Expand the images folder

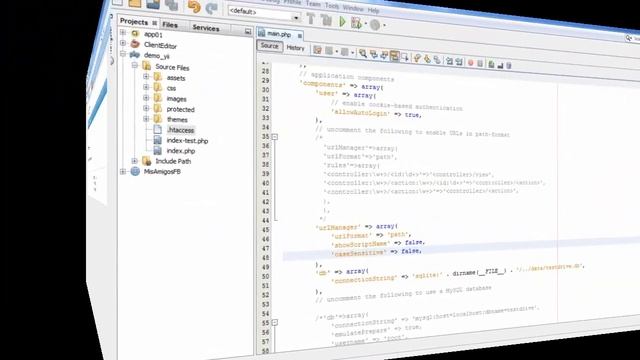pos(146,98)
